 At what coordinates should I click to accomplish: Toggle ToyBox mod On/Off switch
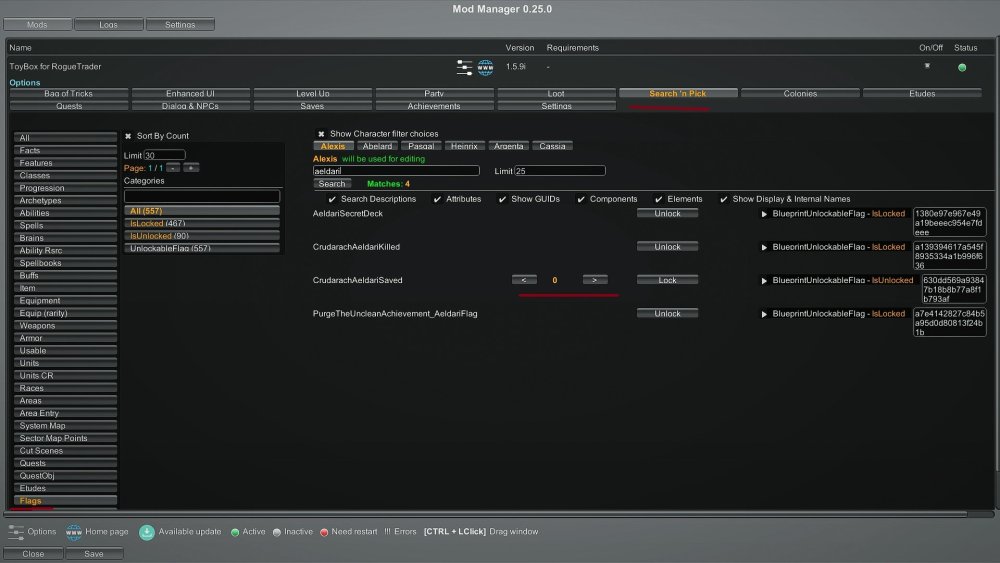927,66
